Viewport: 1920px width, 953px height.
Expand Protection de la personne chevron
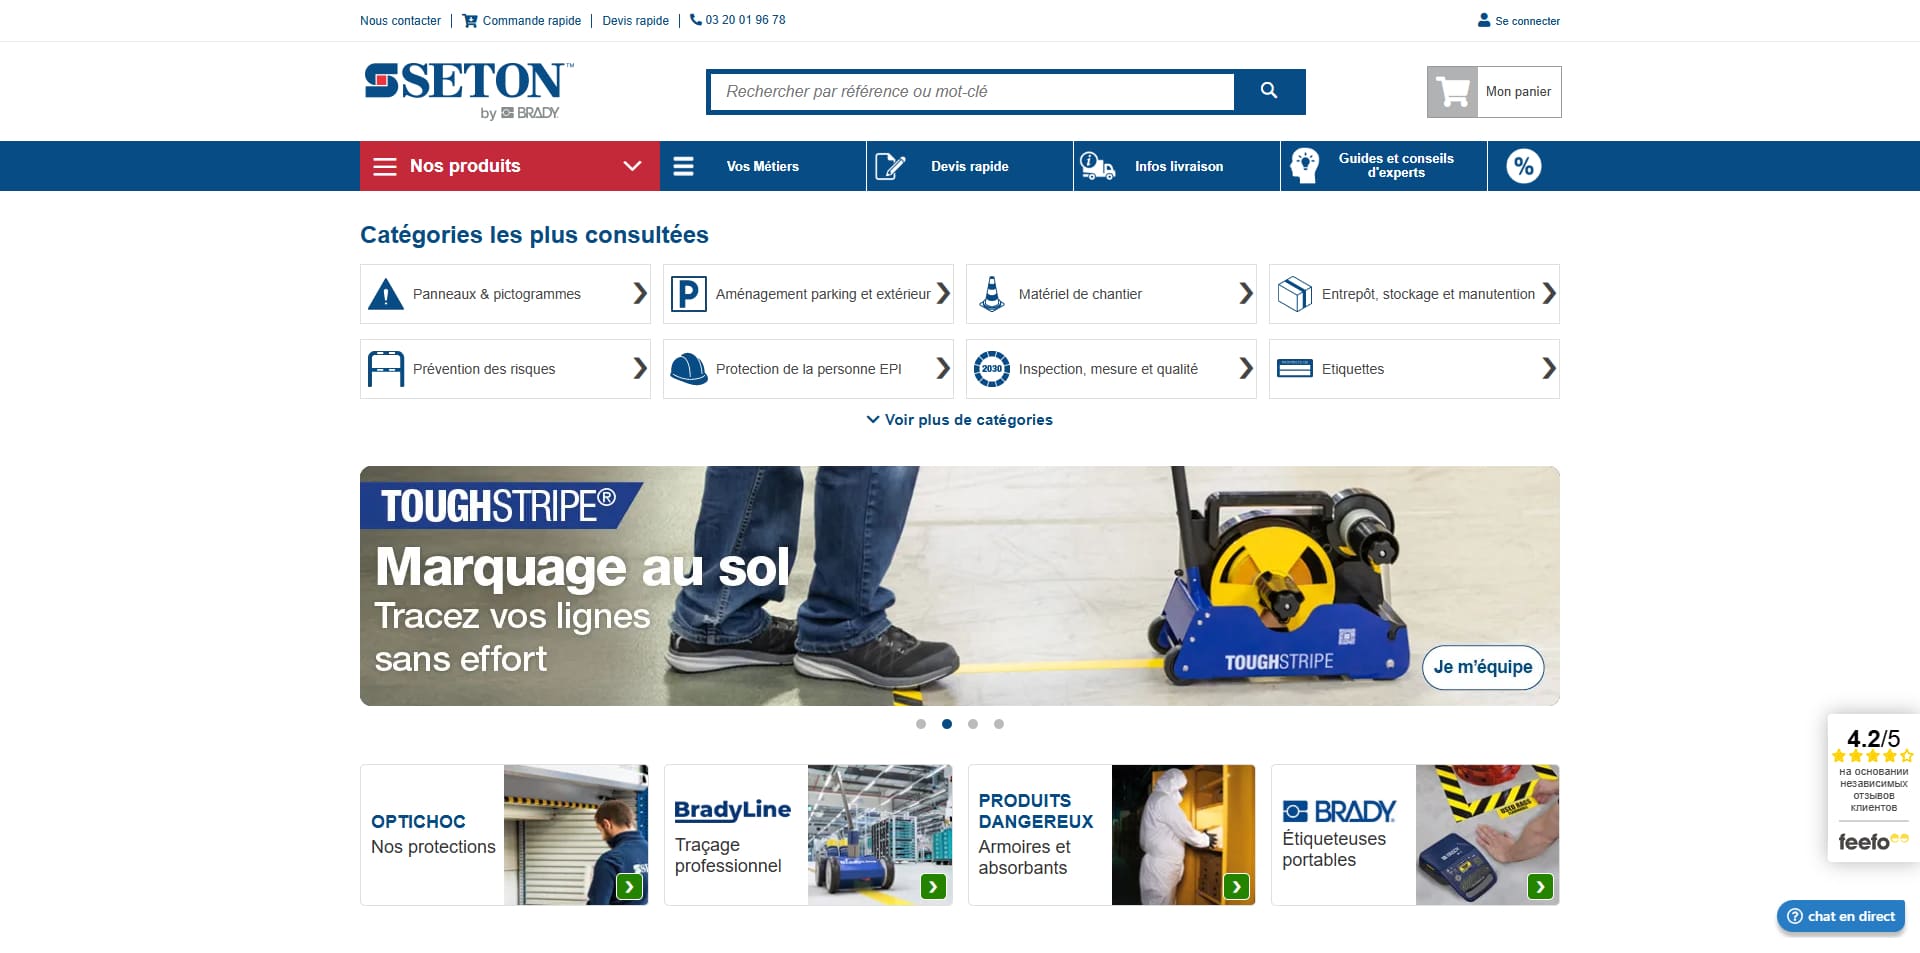tap(943, 369)
